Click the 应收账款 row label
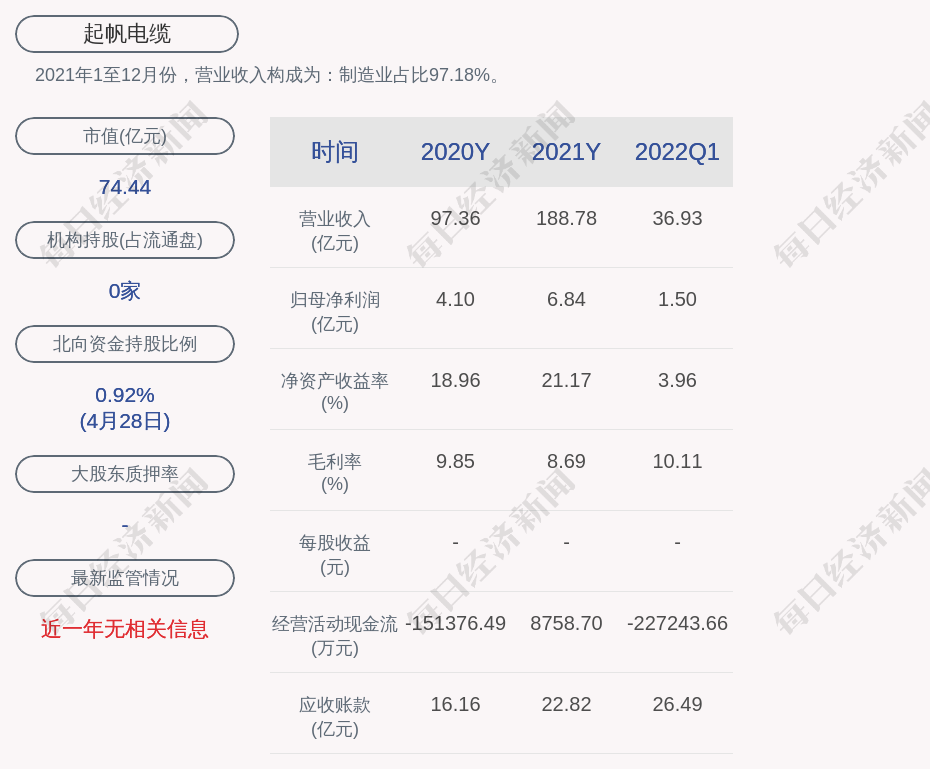 pos(335,717)
